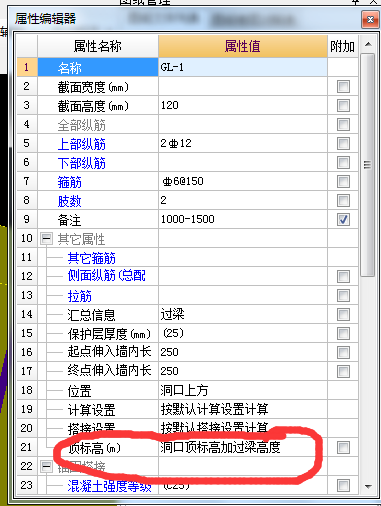Image resolution: width=381 pixels, height=506 pixels.
Task: Select the 侧面纵筋 property link
Action: [x=107, y=276]
